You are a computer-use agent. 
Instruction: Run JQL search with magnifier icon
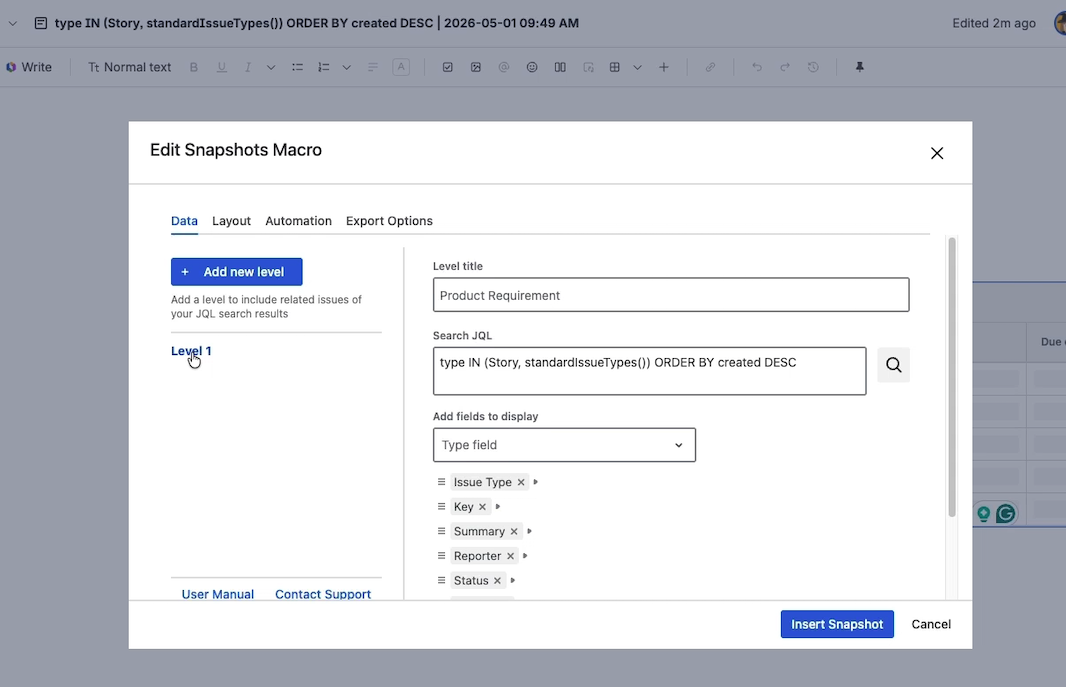coord(893,365)
